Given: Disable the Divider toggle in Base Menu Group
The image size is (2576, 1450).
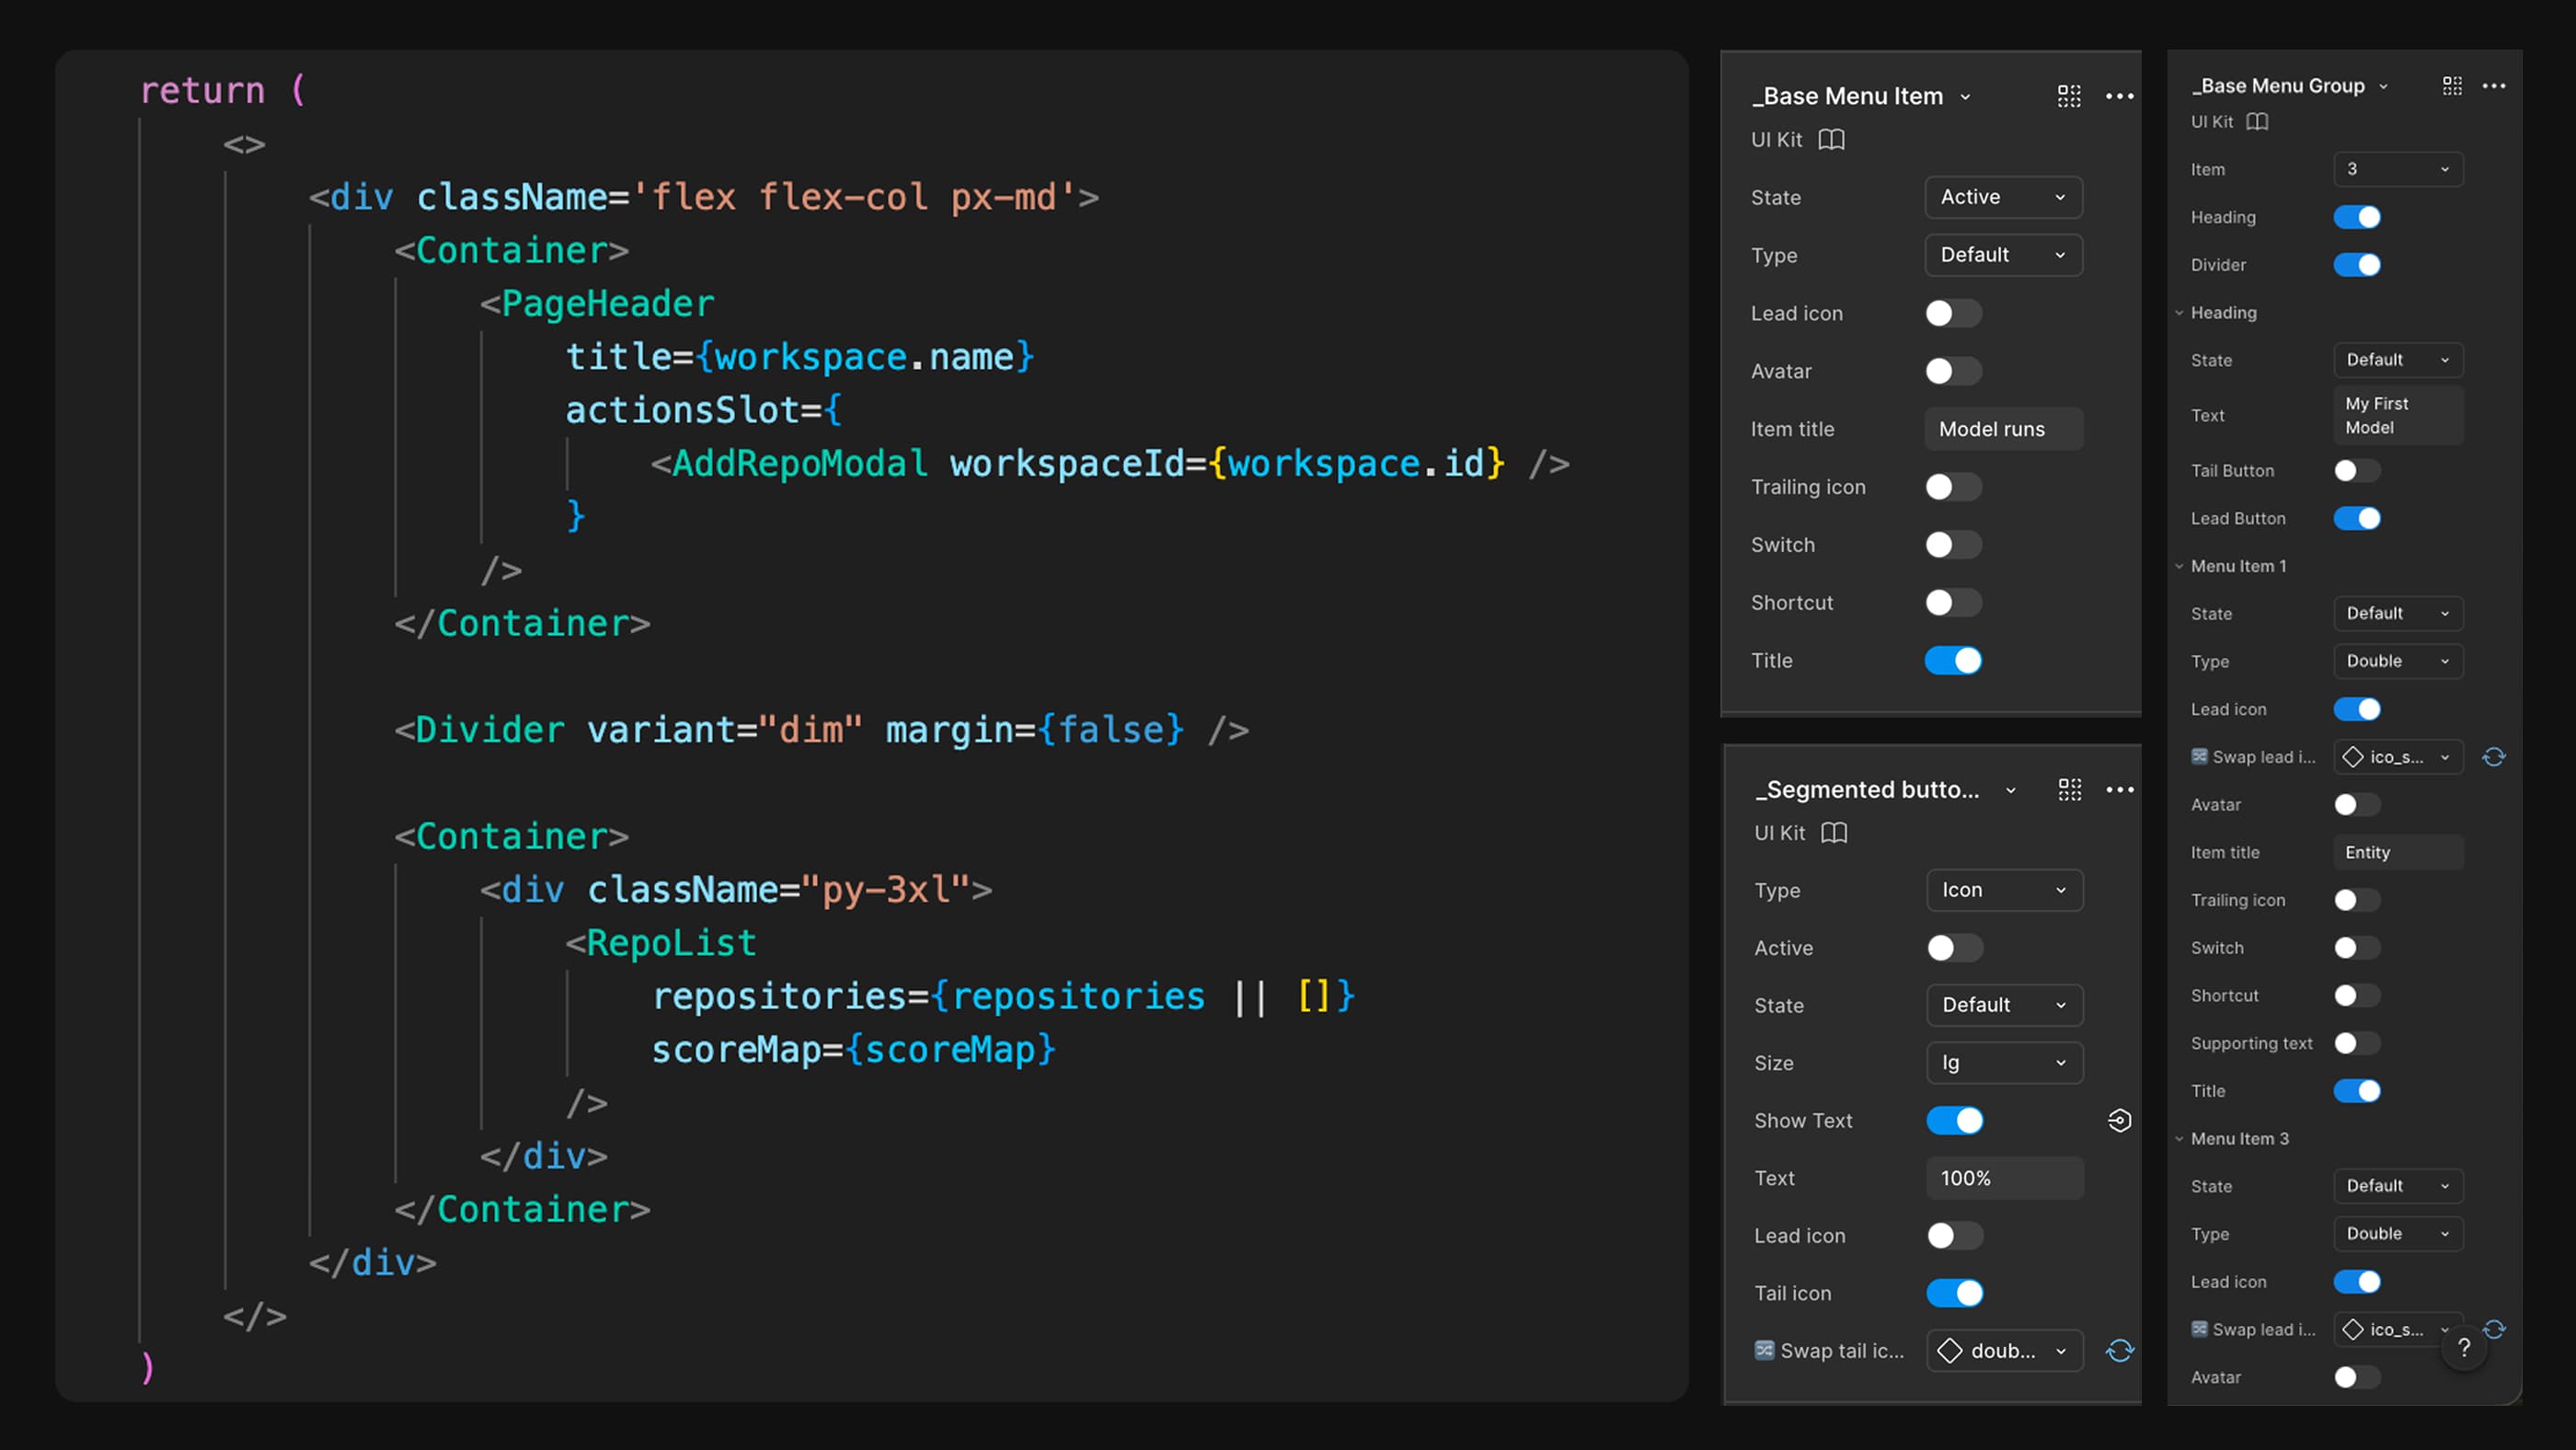Looking at the screenshot, I should coord(2357,264).
